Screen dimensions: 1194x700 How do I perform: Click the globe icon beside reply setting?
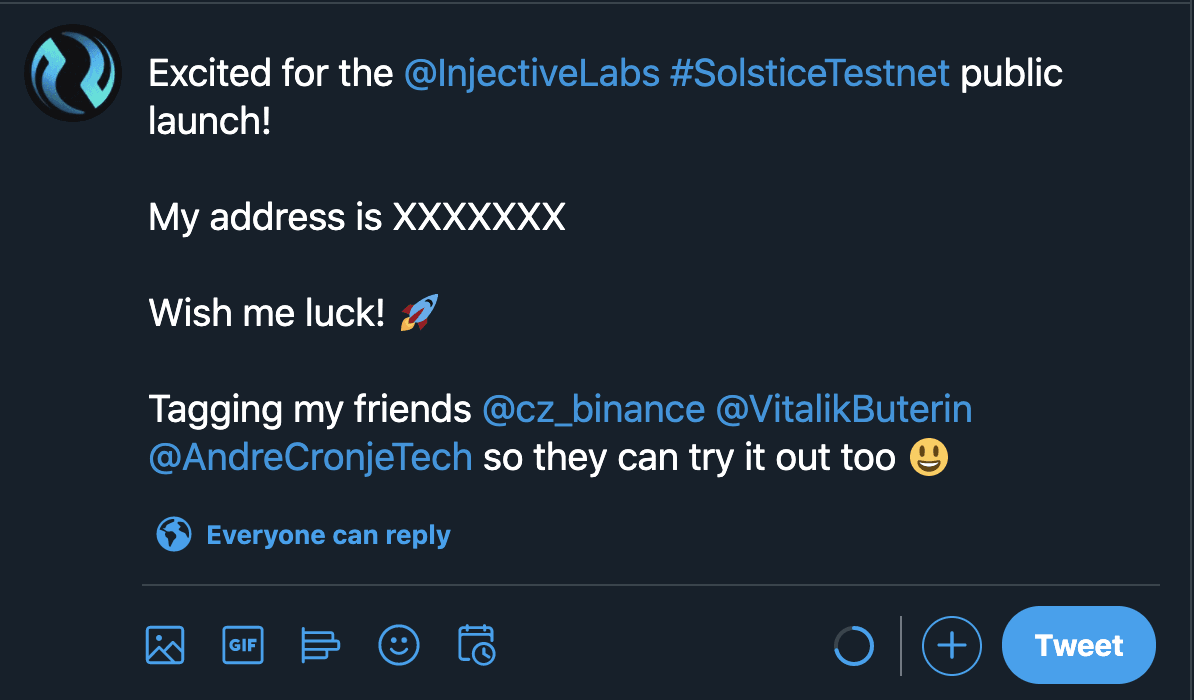[x=174, y=535]
